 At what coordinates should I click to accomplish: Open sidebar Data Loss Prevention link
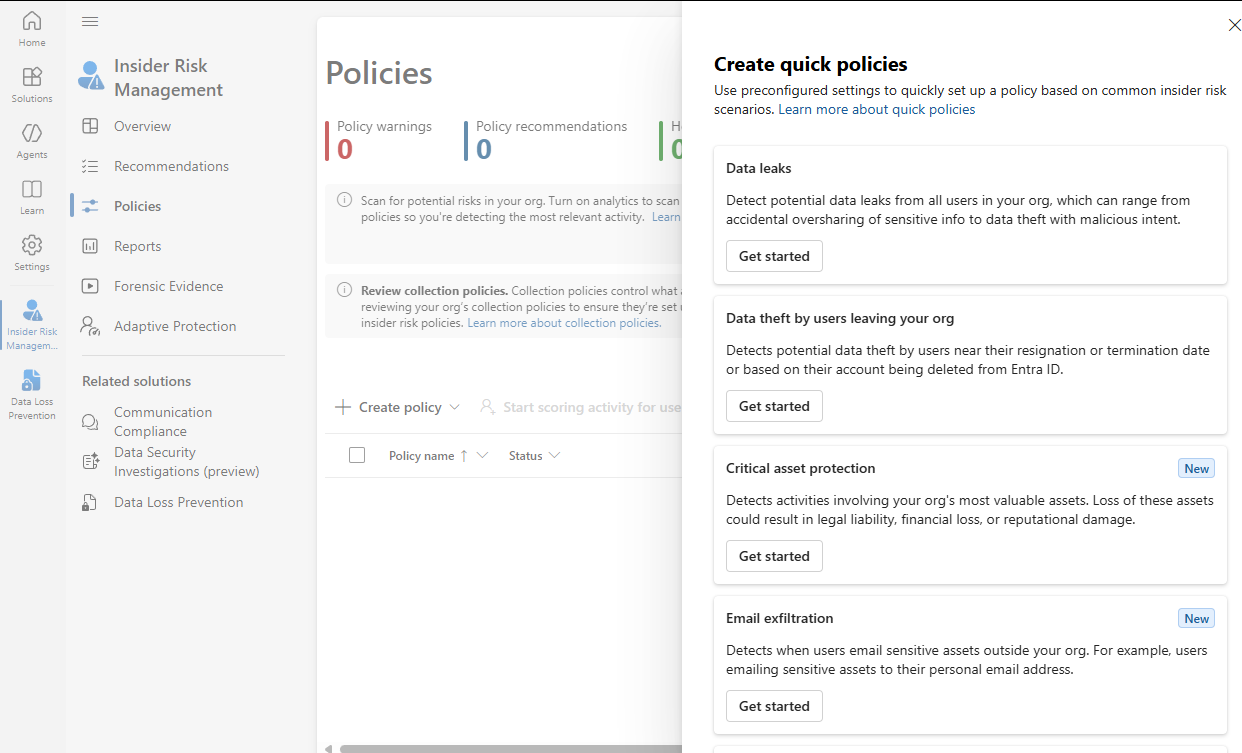[179, 502]
